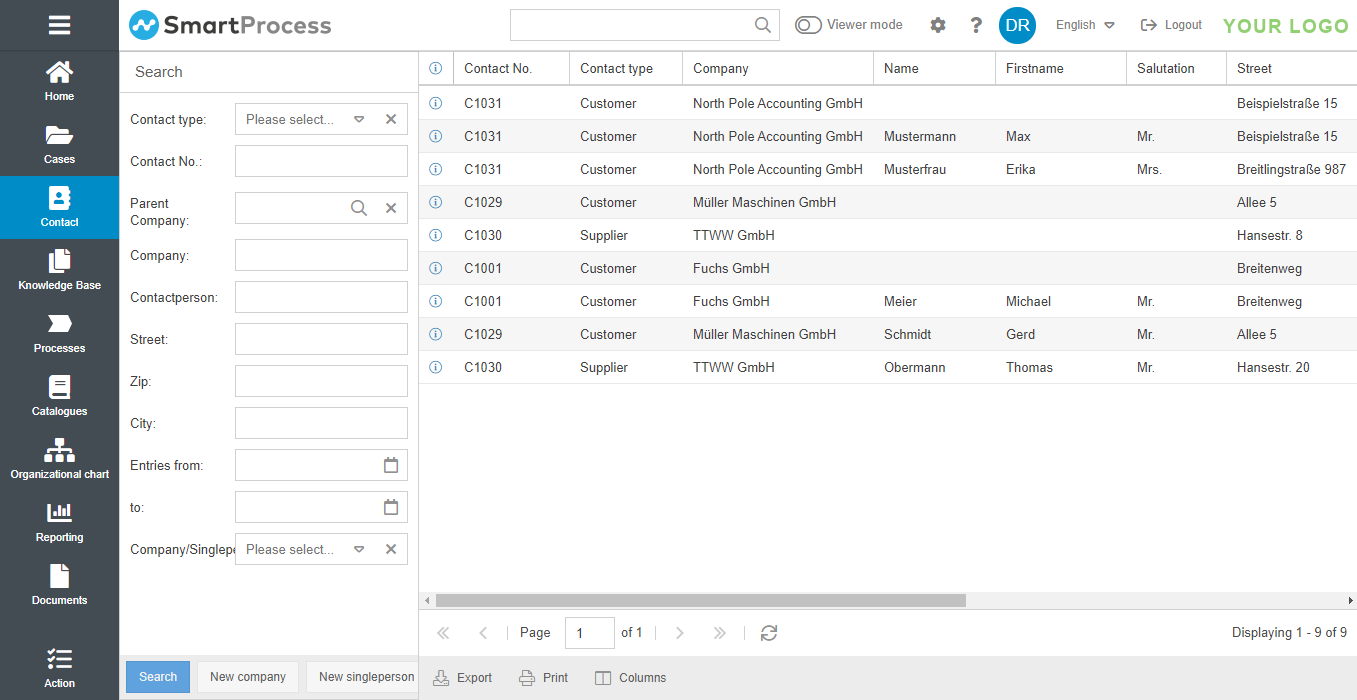The height and width of the screenshot is (700, 1357).
Task: Open the DR user avatar
Action: pos(1017,25)
